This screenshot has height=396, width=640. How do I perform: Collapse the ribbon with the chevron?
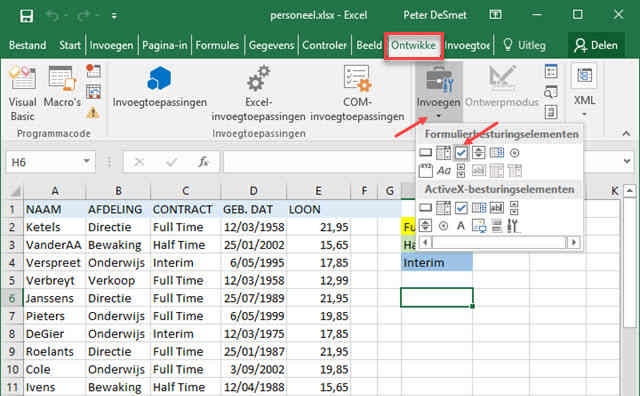(626, 133)
